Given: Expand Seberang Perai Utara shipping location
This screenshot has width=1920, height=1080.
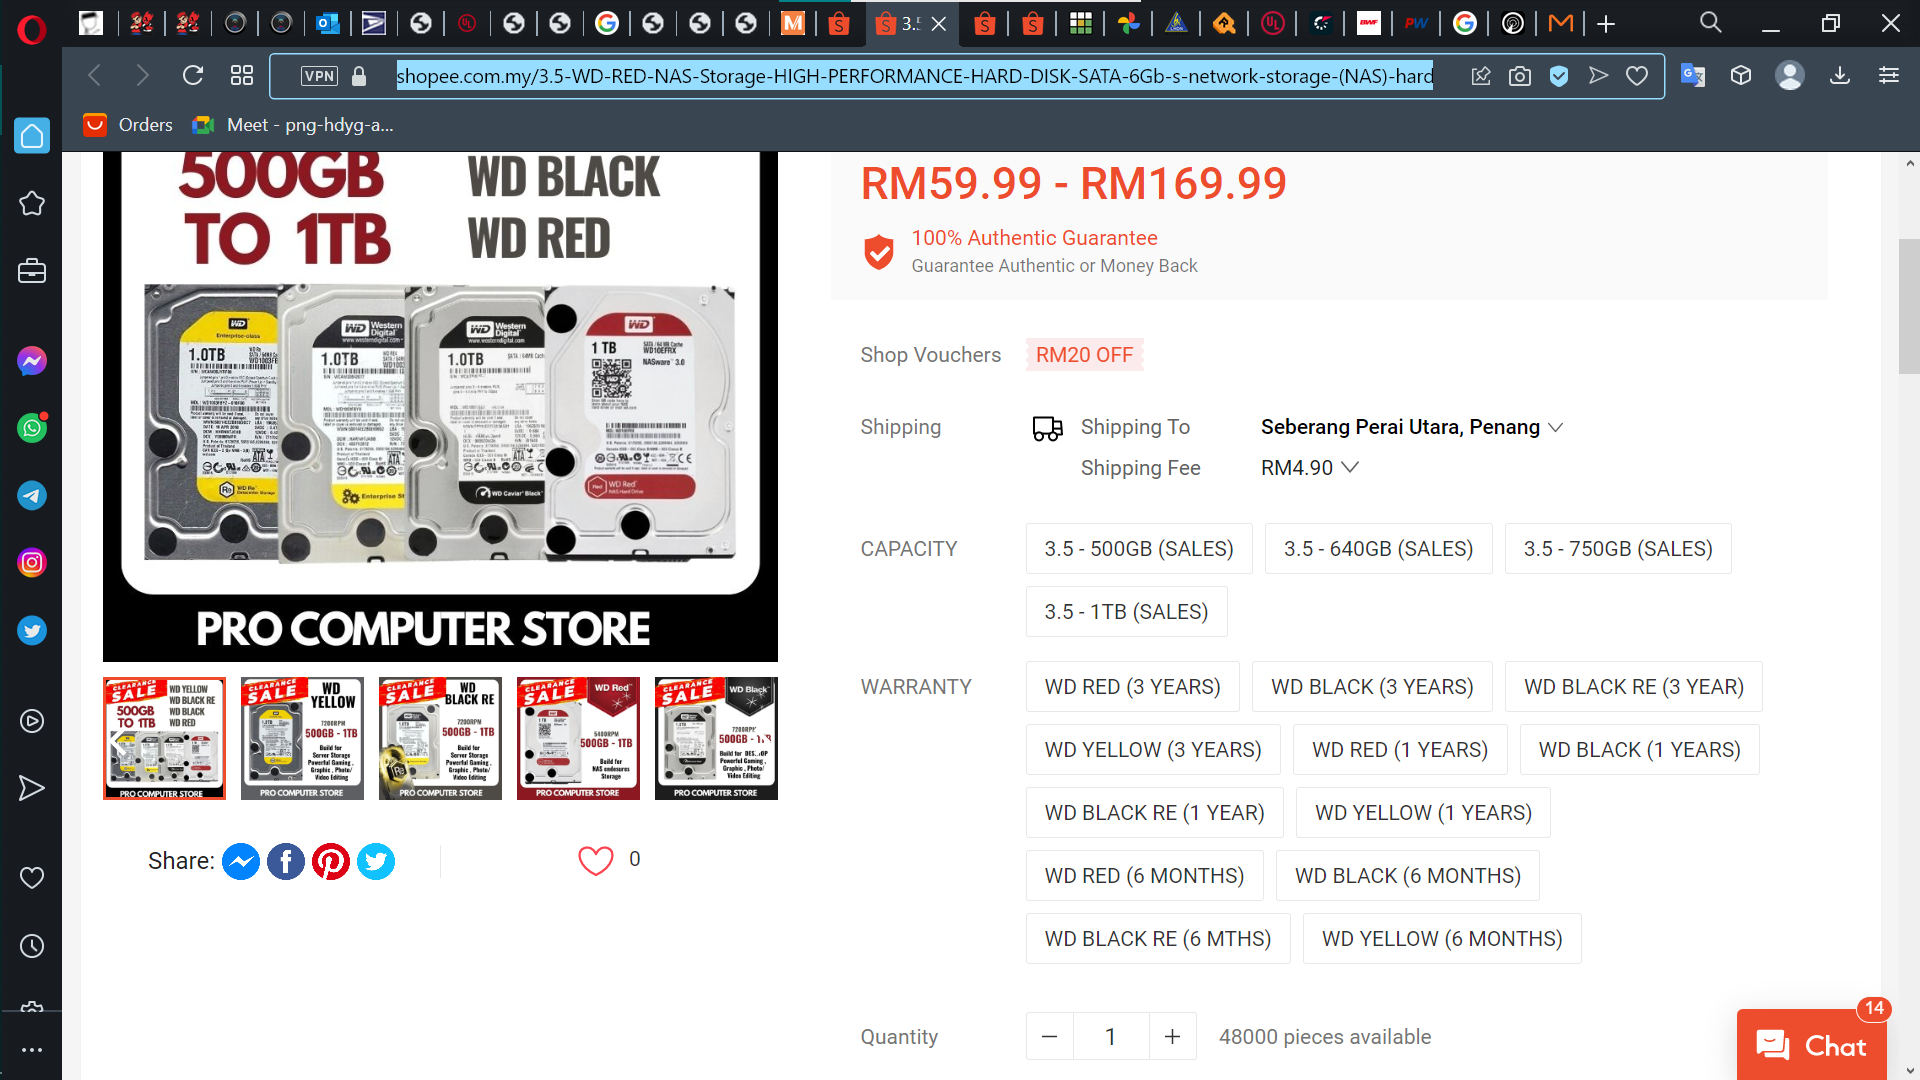Looking at the screenshot, I should [1411, 427].
